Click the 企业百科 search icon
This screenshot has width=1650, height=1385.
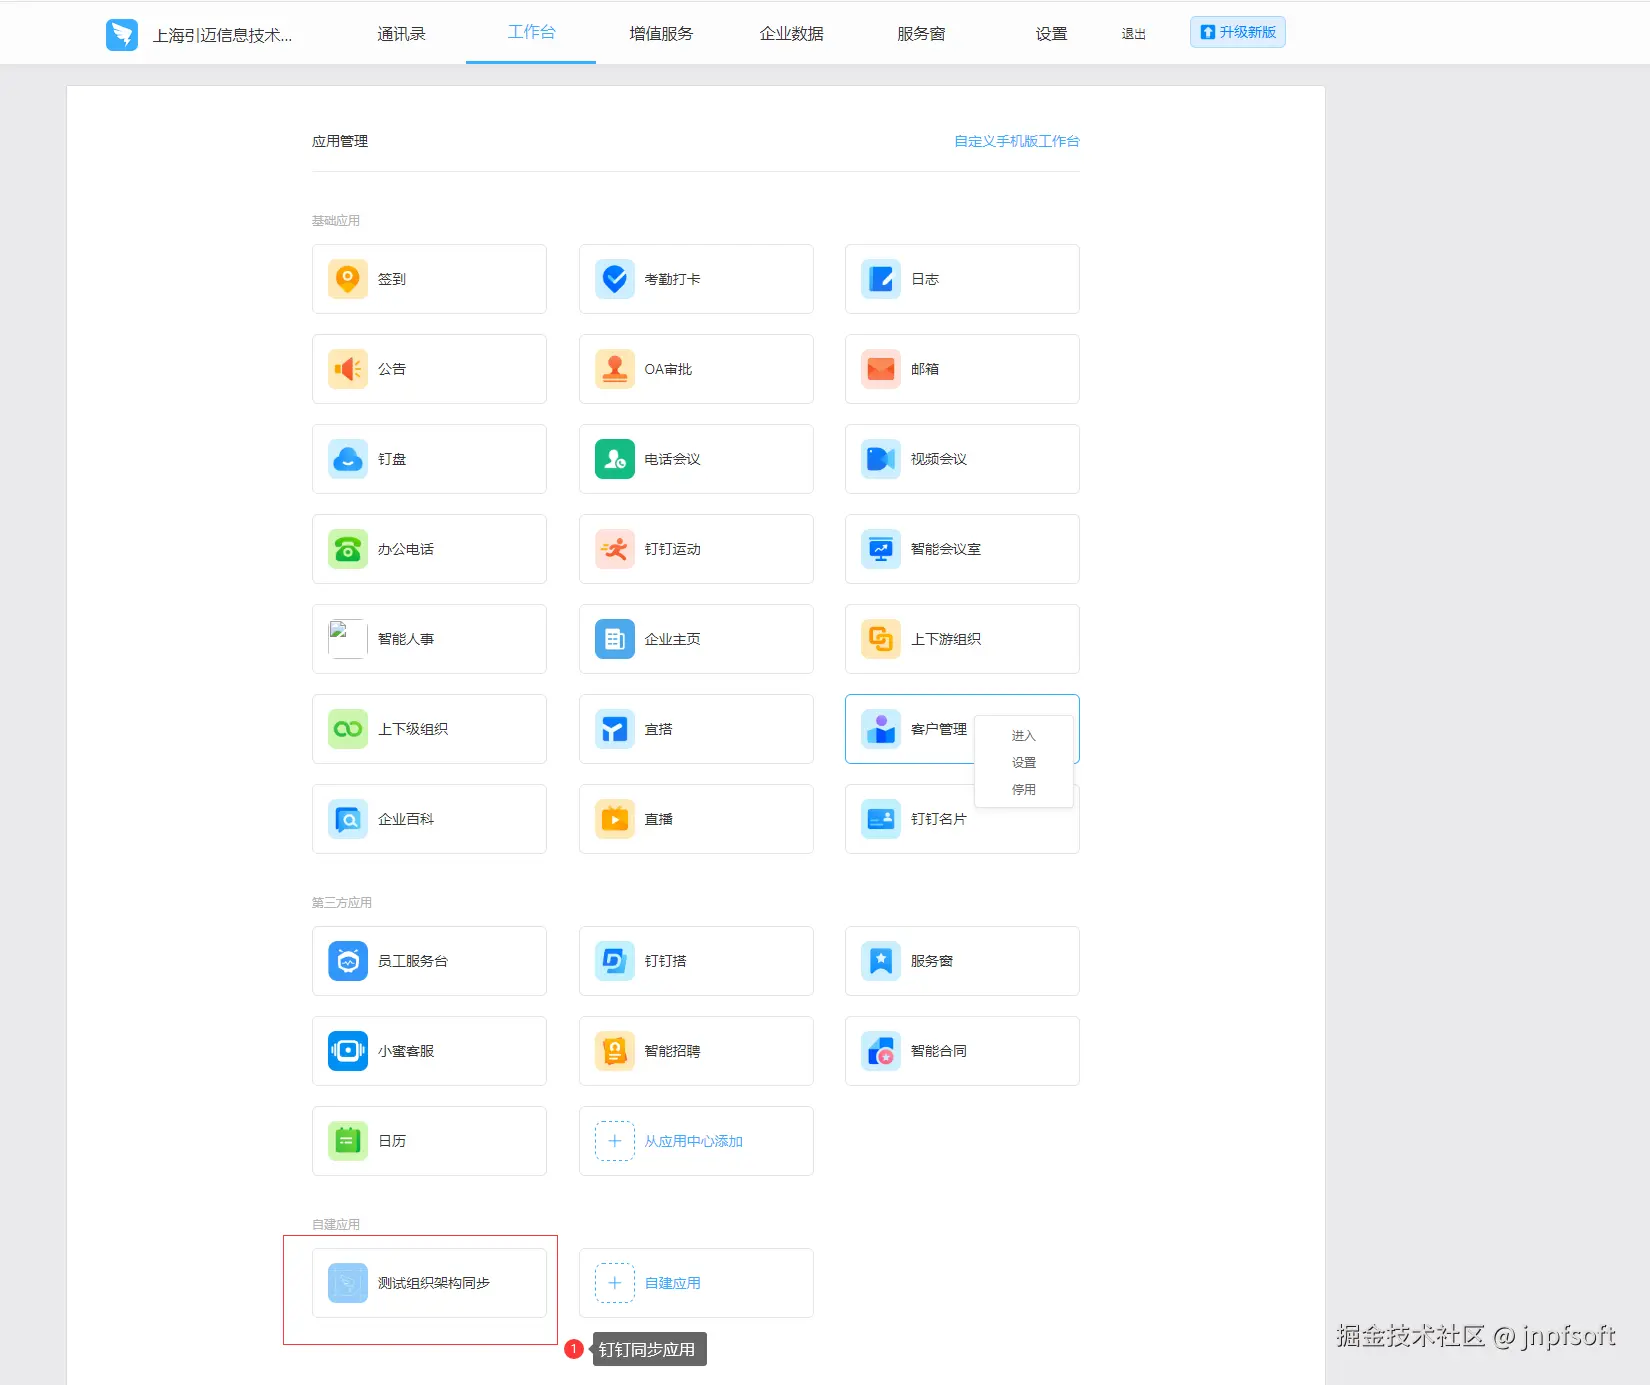348,819
